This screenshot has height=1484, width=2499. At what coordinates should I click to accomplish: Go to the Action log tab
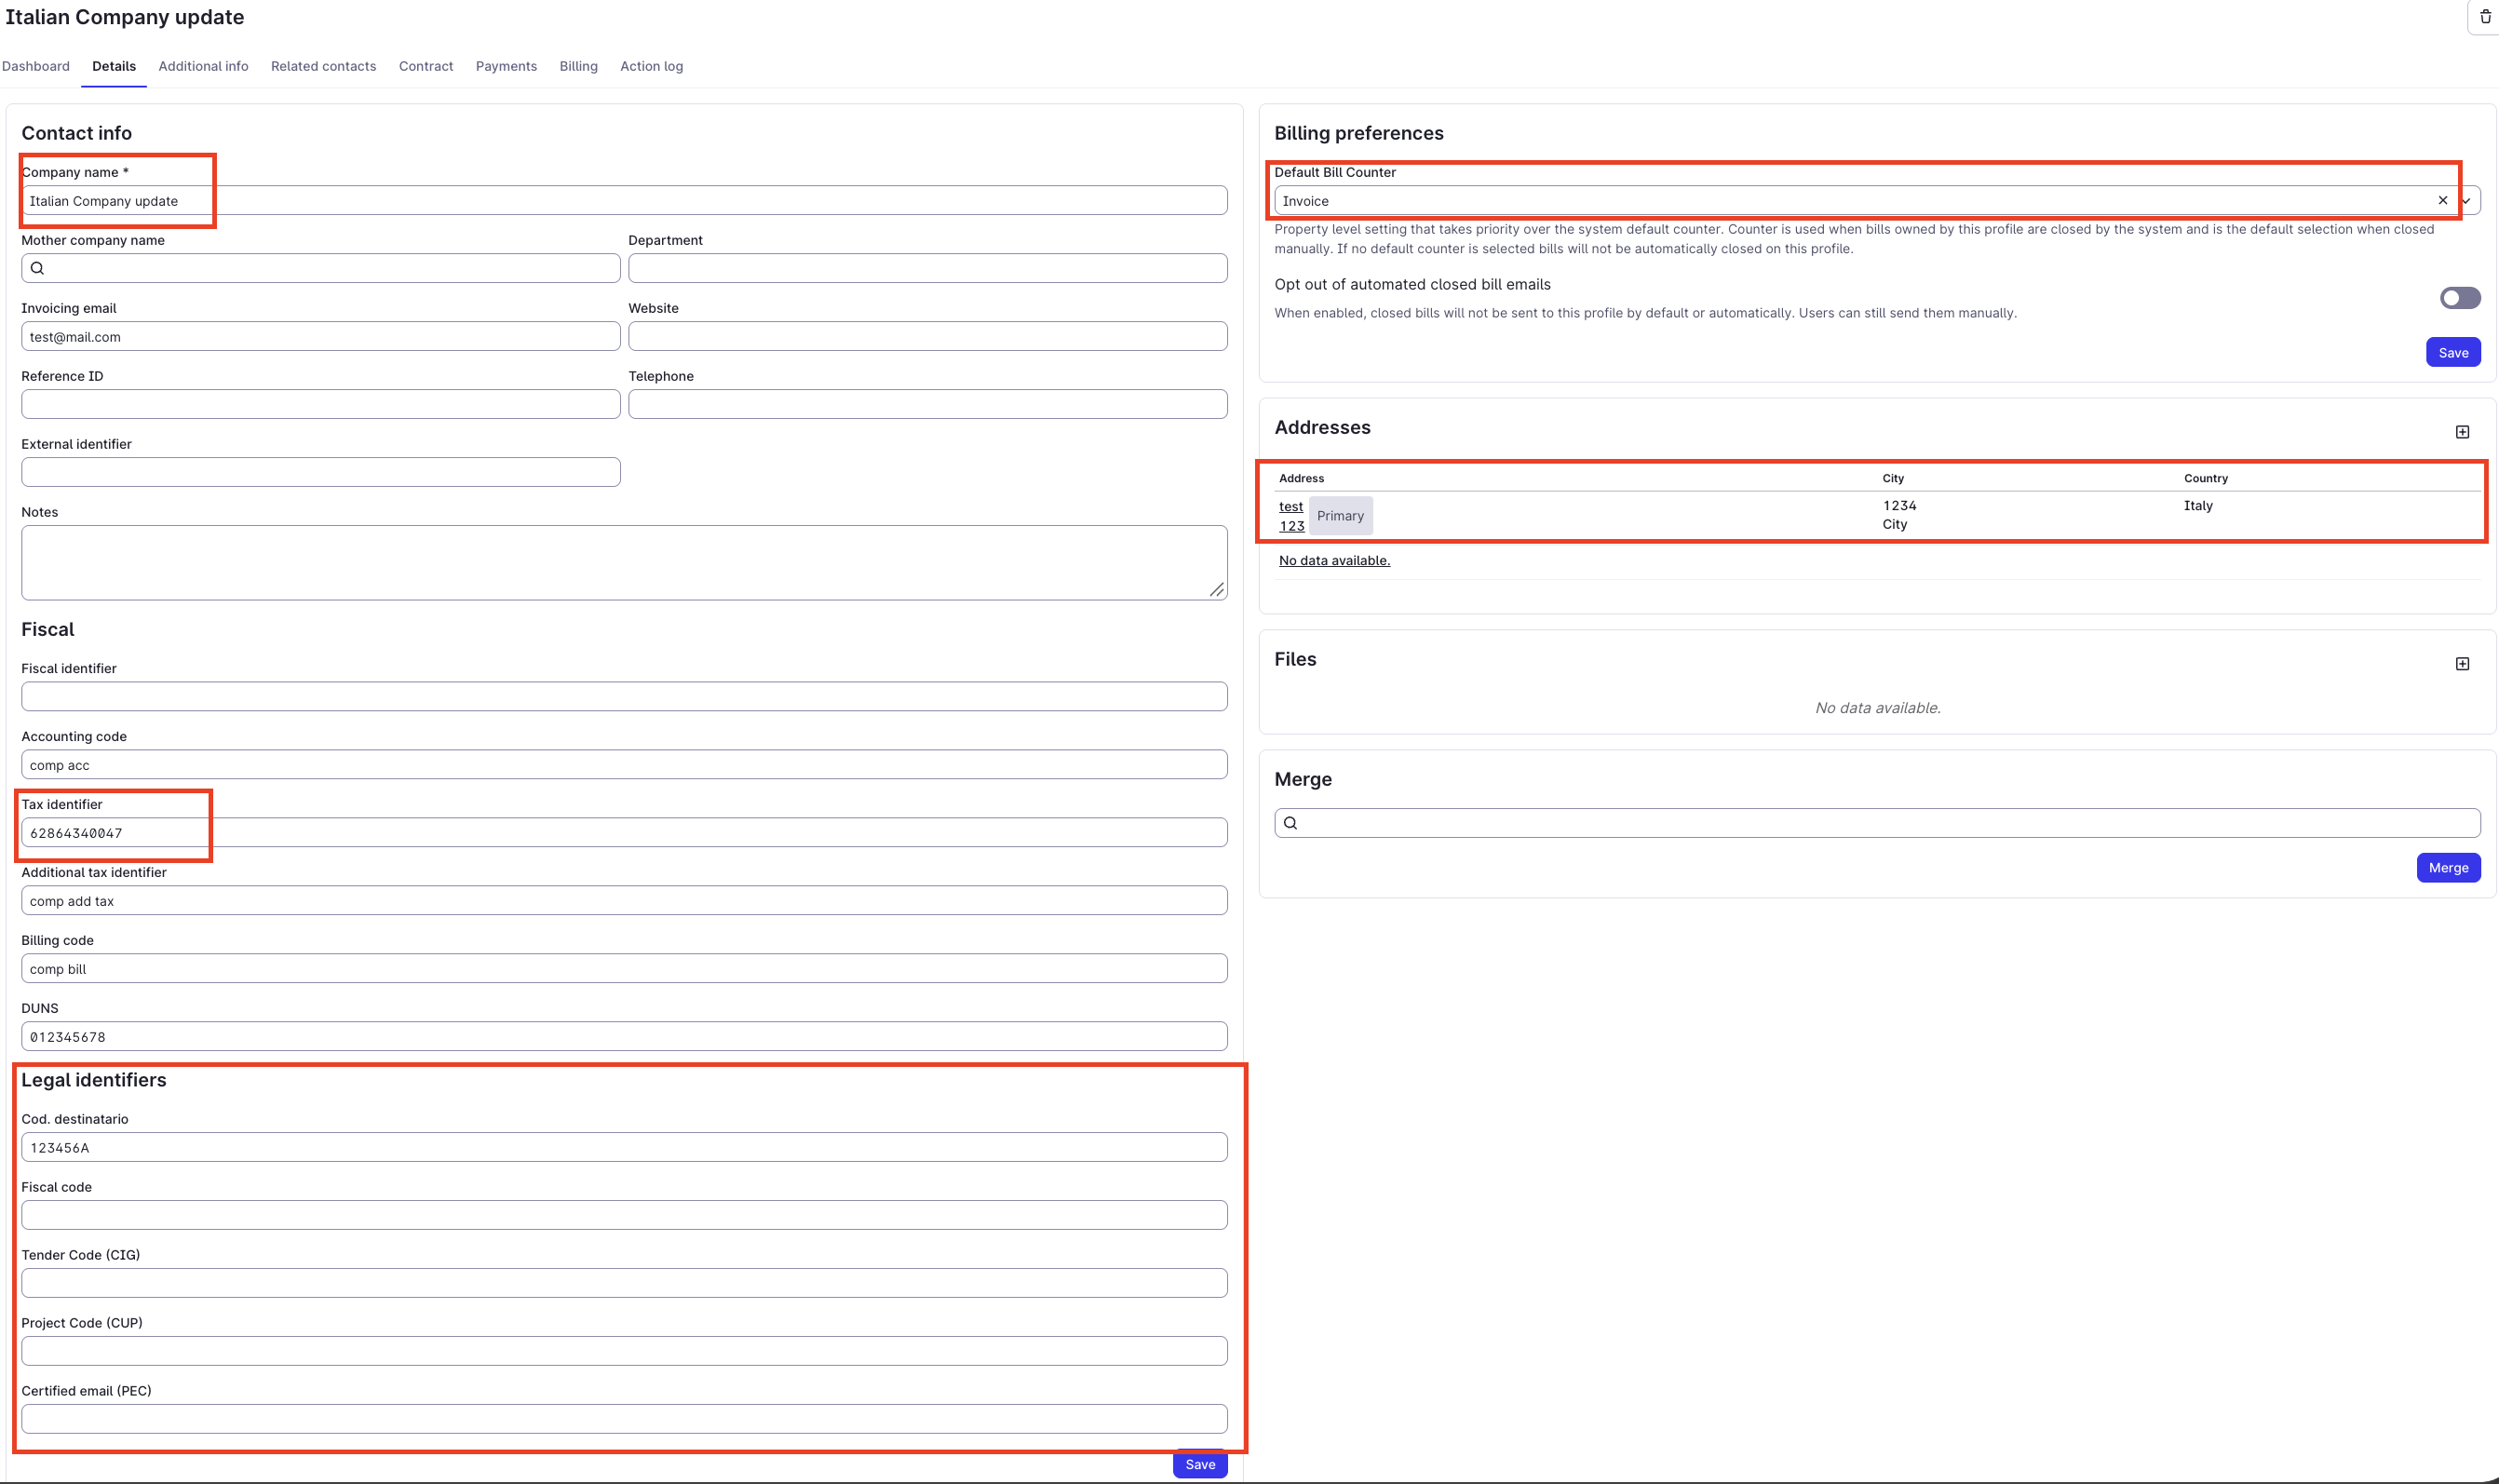[651, 66]
